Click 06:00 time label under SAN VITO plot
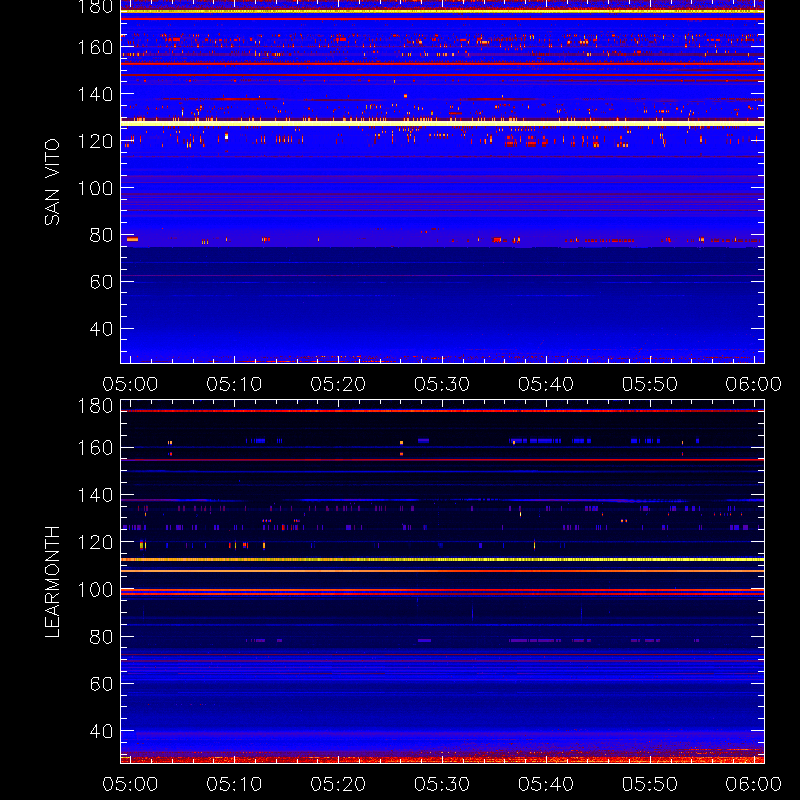The height and width of the screenshot is (800, 800). (x=754, y=384)
